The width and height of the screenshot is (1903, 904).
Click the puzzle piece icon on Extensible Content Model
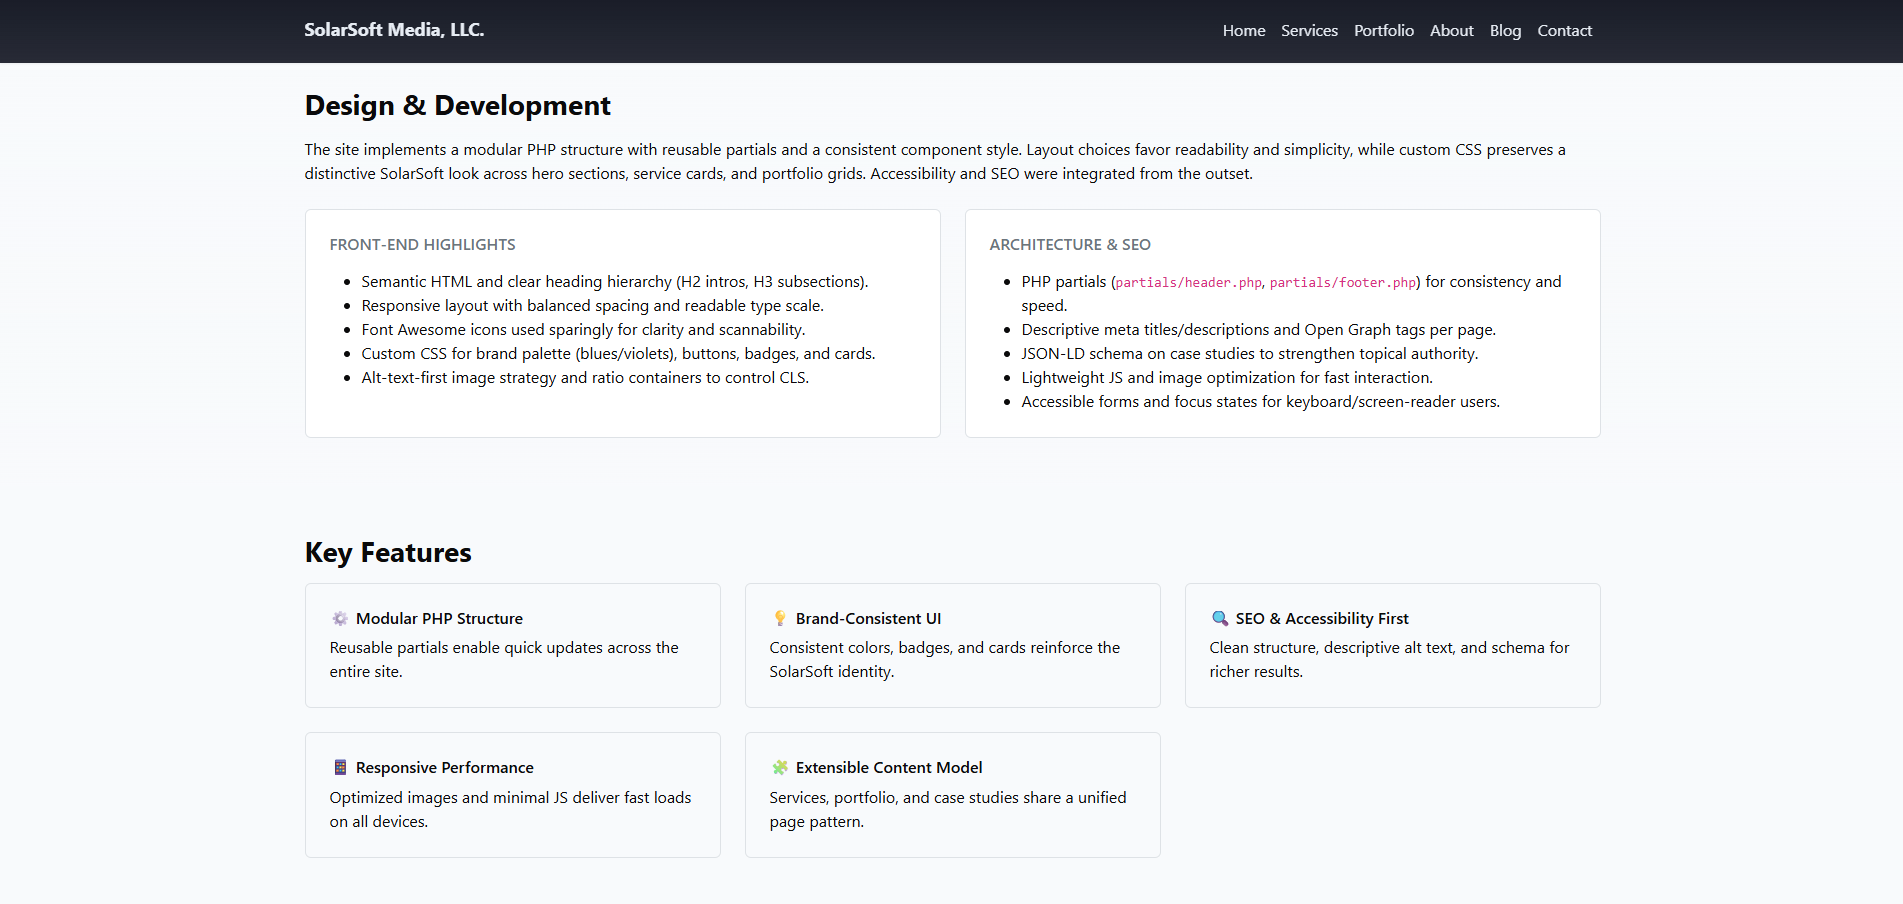click(779, 767)
